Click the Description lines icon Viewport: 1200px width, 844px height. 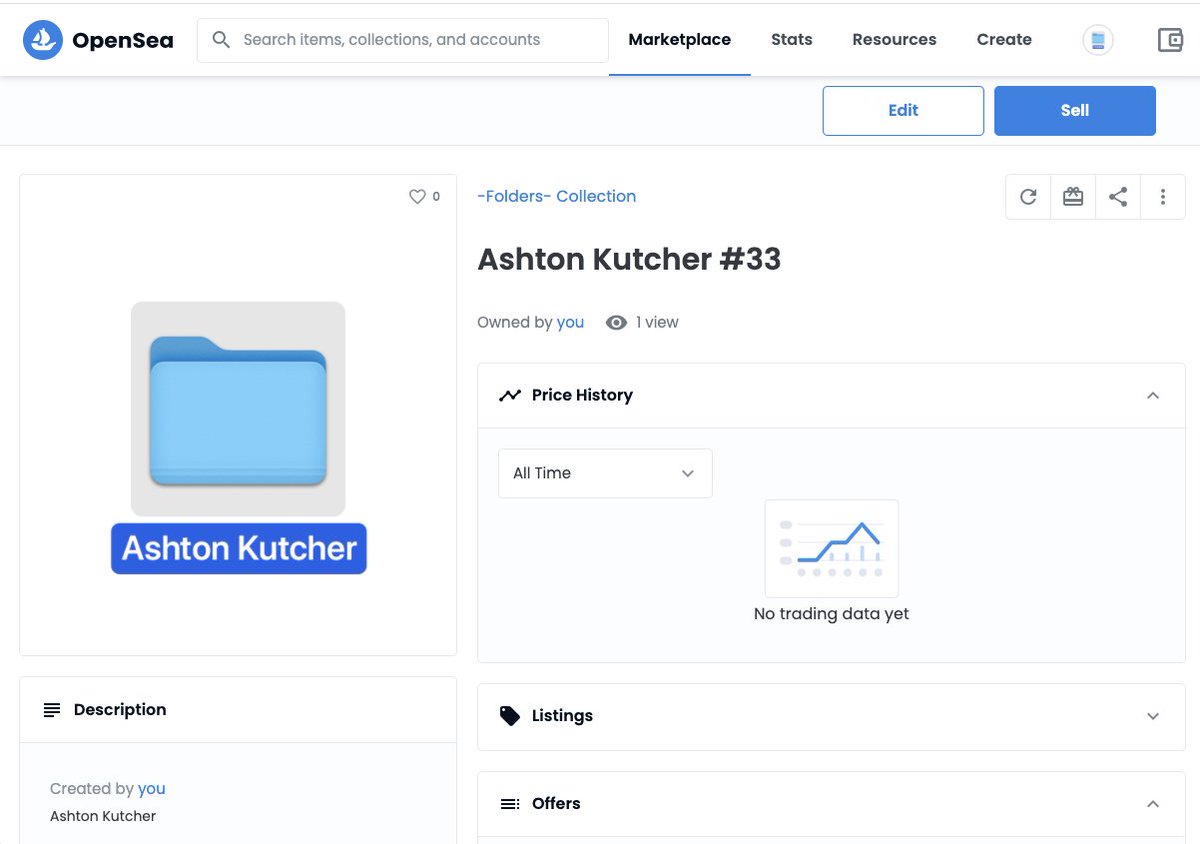pyautogui.click(x=52, y=710)
